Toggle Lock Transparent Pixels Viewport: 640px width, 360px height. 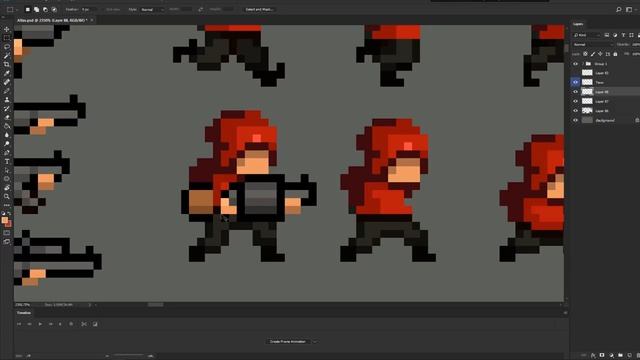(x=585, y=54)
